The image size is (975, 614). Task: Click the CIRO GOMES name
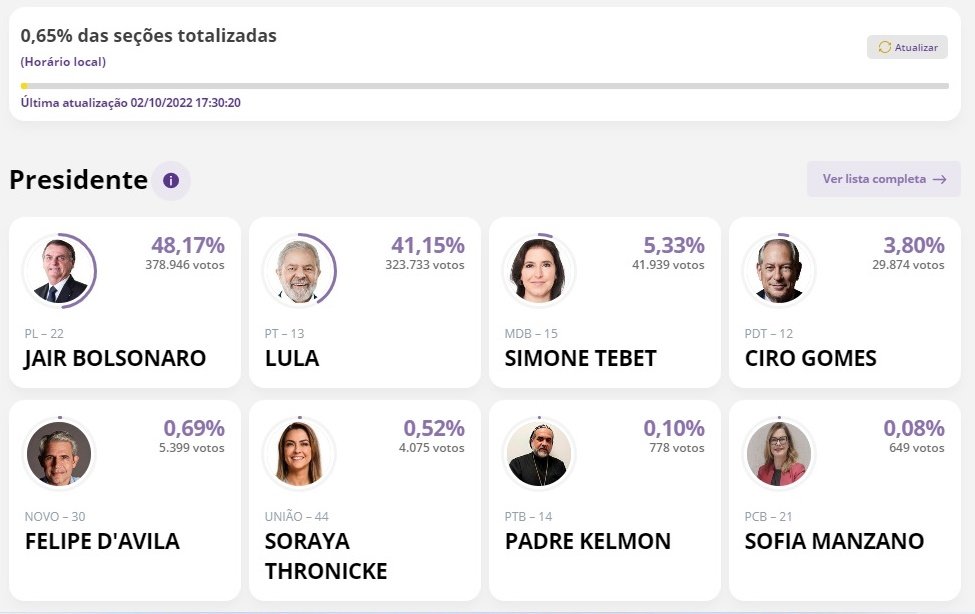pyautogui.click(x=810, y=358)
